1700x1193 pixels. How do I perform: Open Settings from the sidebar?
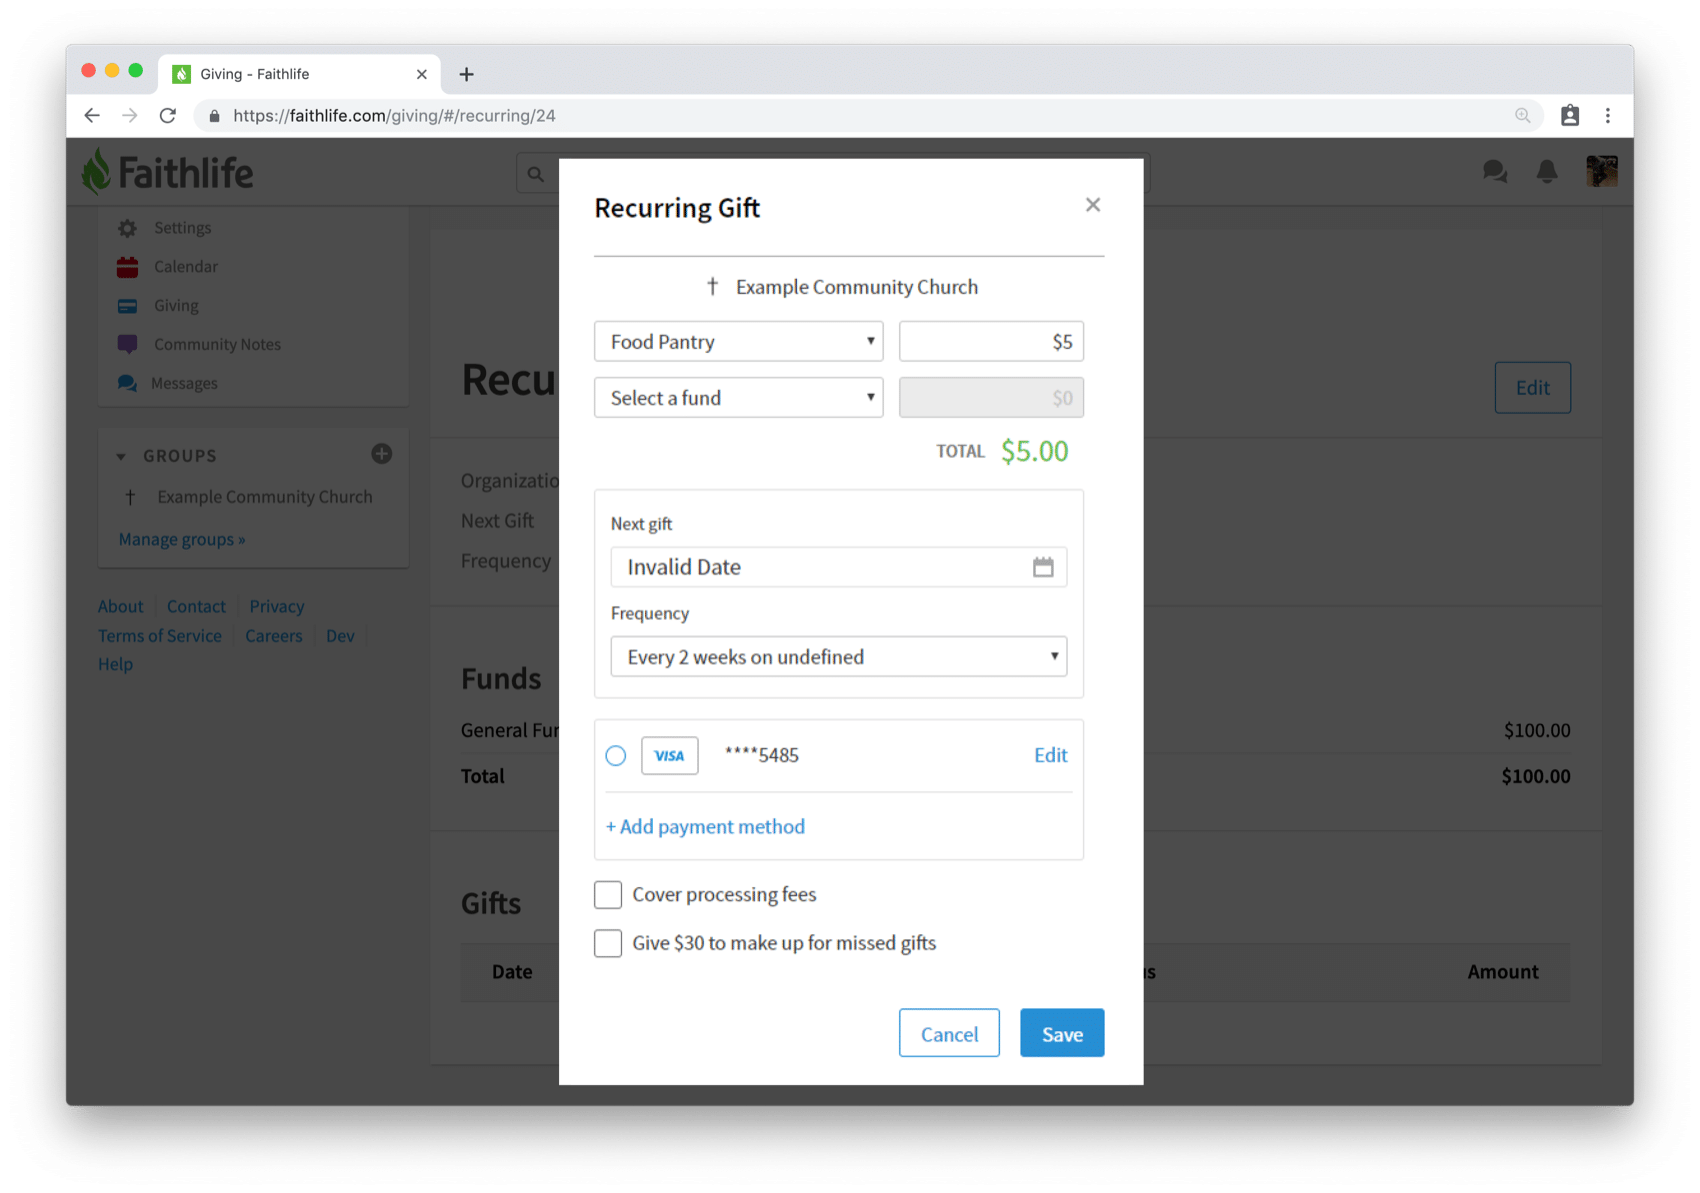[182, 228]
